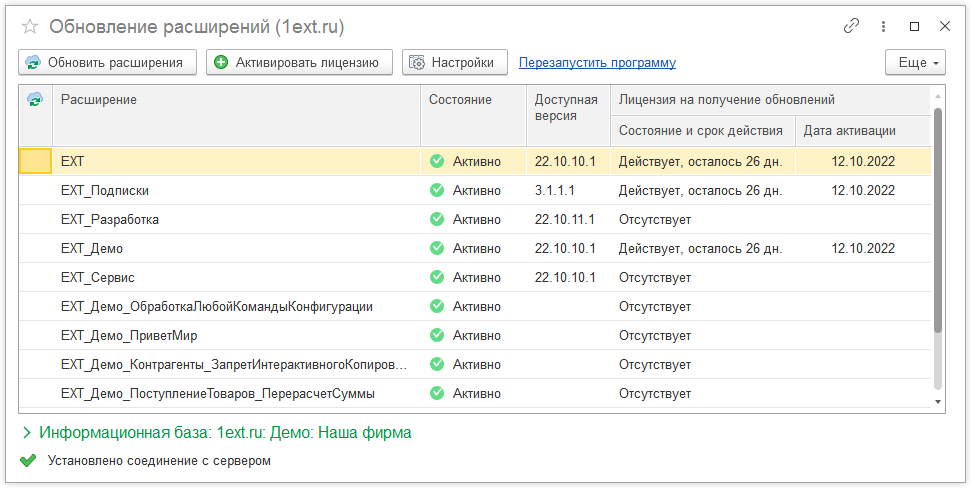Image resolution: width=972 pixels, height=489 pixels.
Task: Sort by Расширение column header
Action: pos(236,115)
